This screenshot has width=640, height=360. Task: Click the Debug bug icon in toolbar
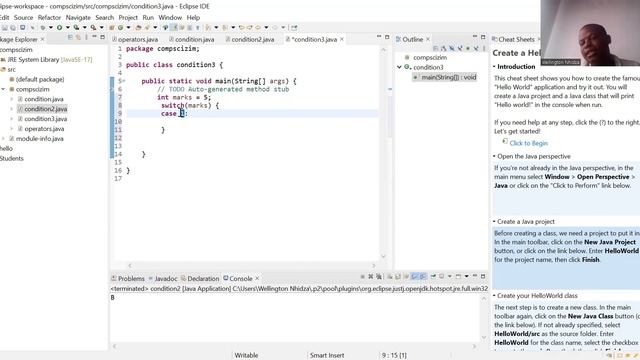coord(43,28)
